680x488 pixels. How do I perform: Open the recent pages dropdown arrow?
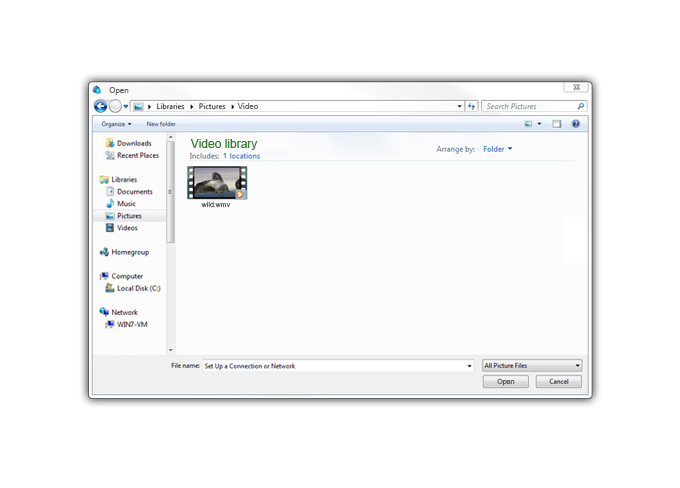click(x=126, y=106)
